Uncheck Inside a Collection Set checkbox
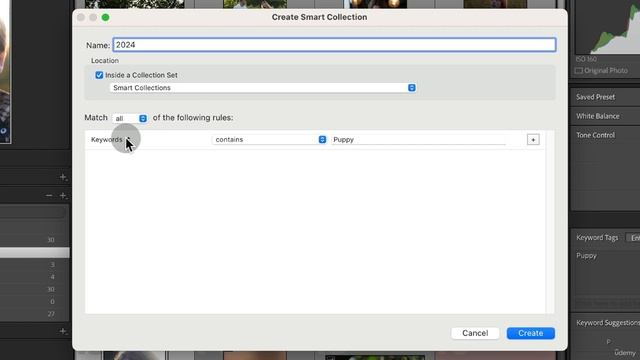 (99, 75)
